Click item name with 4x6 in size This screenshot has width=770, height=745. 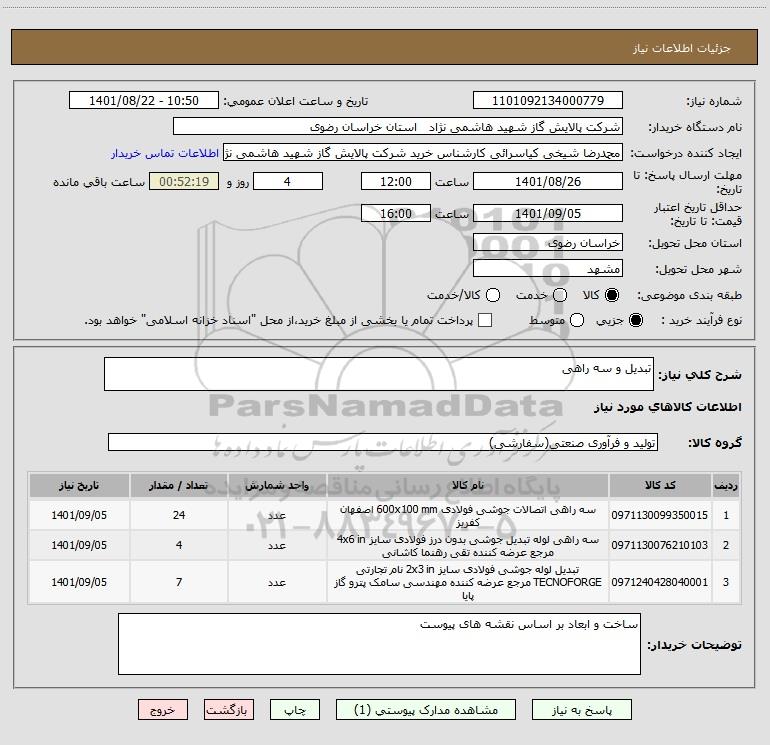coord(468,546)
